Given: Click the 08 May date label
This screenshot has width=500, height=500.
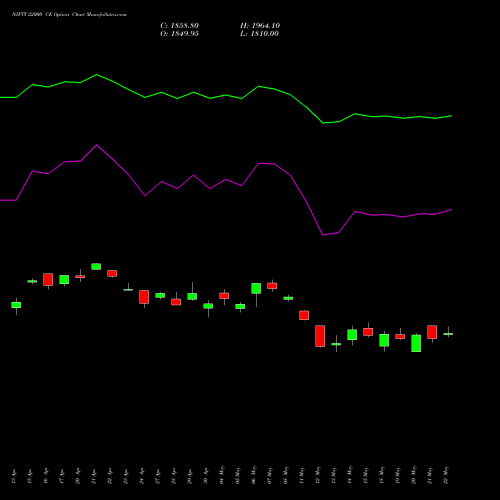Looking at the screenshot, I should point(286,475).
